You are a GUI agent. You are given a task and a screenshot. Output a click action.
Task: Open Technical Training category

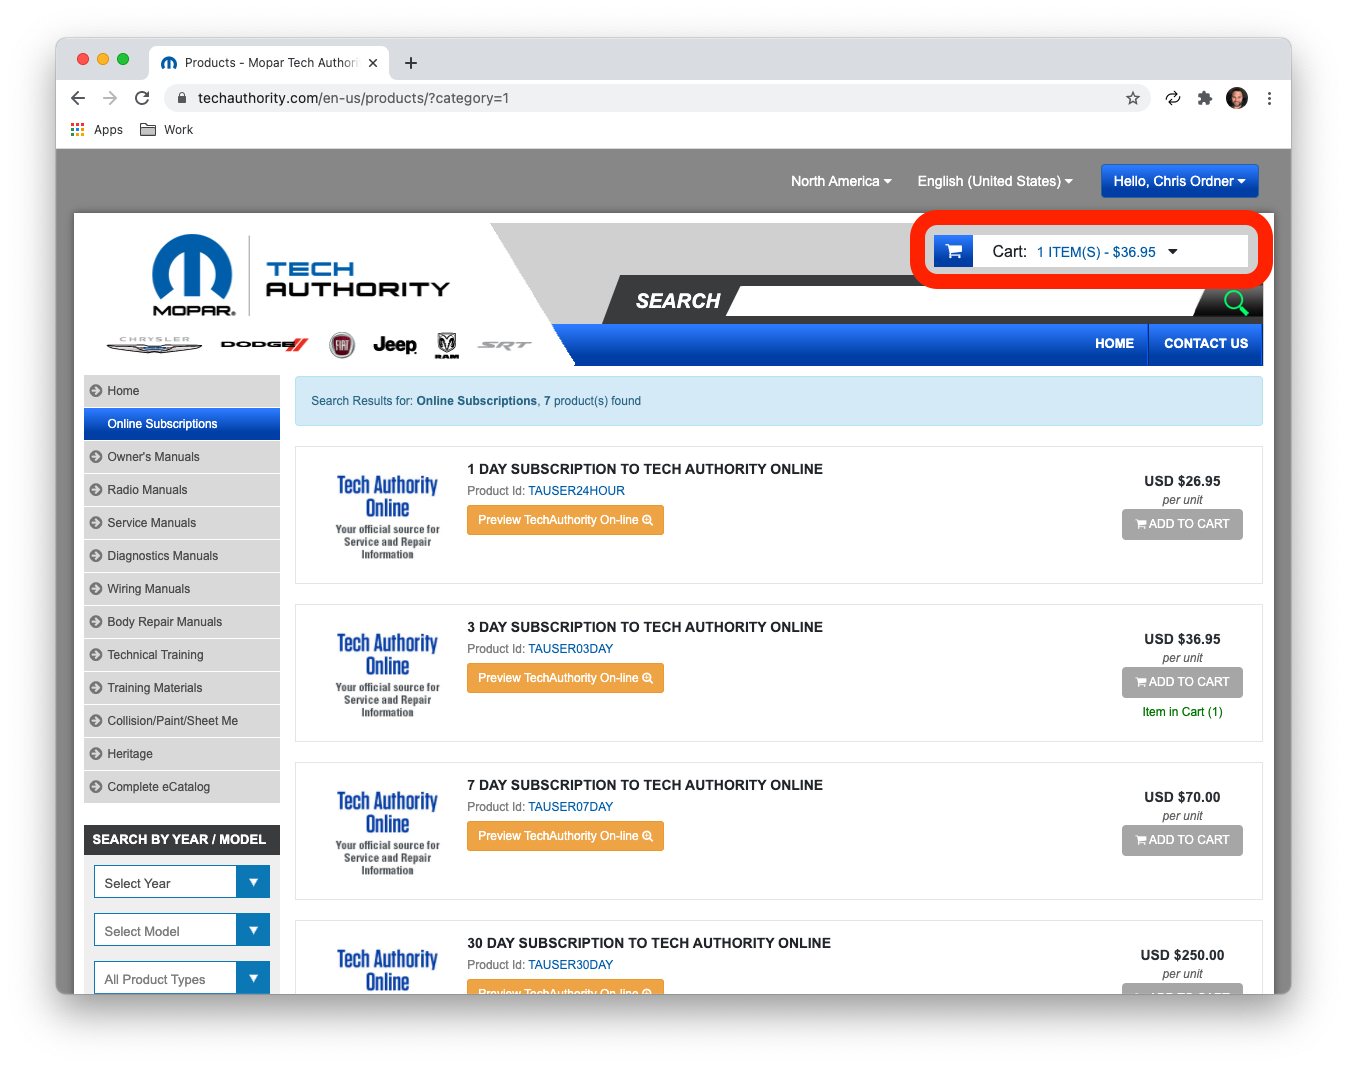point(182,655)
